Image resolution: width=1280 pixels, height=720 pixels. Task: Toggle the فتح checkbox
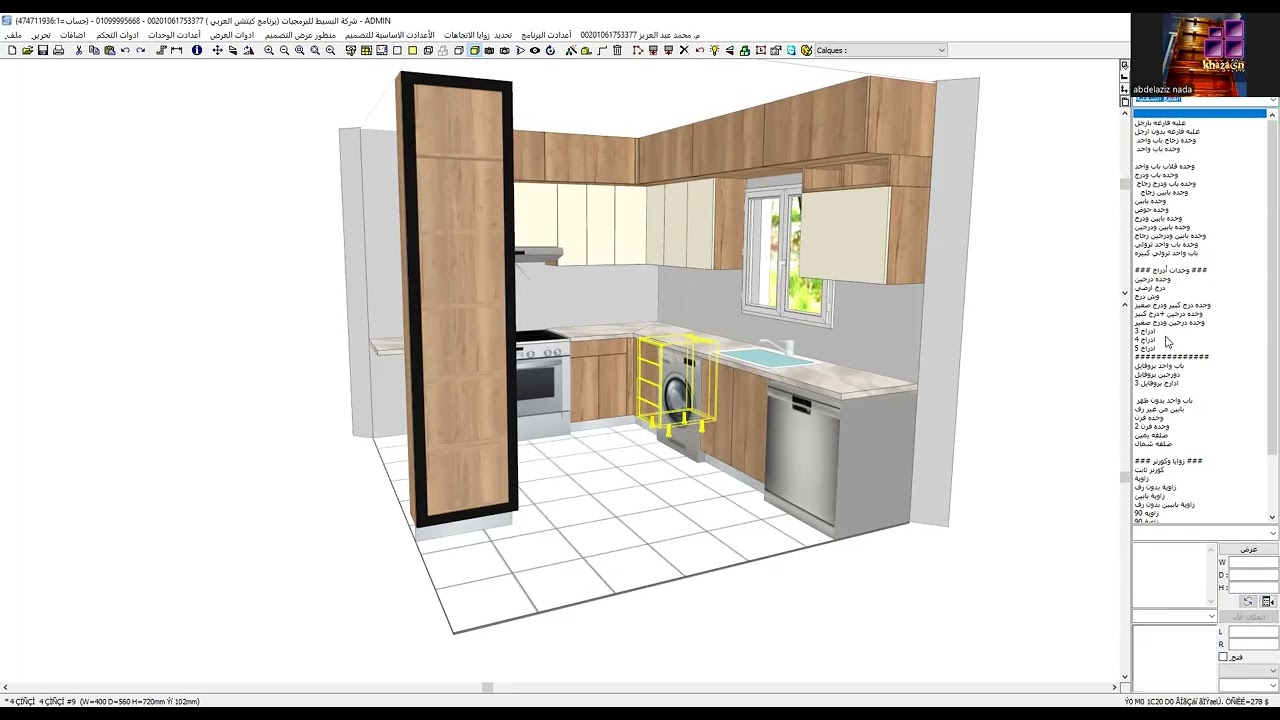coord(1223,657)
